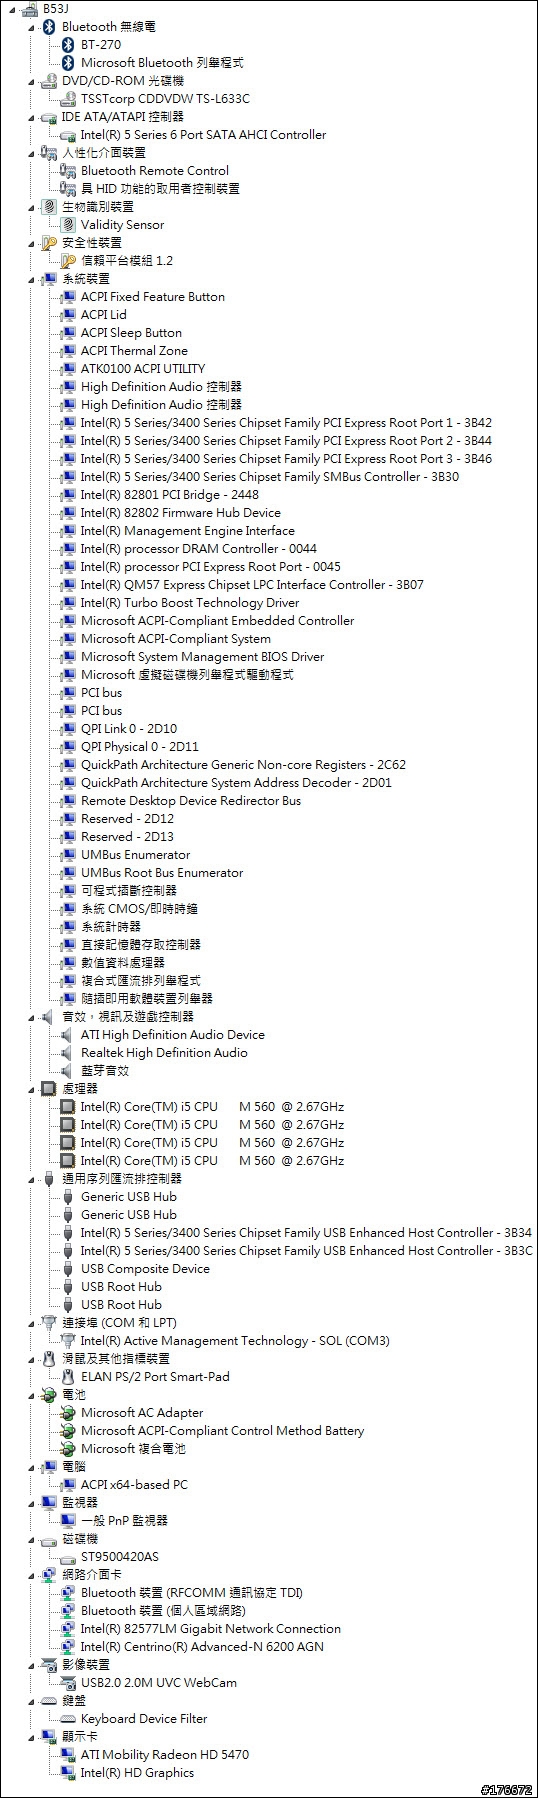
Task: Select Microsoft ACPI-Compliant Control Method Battery
Action: 223,1431
